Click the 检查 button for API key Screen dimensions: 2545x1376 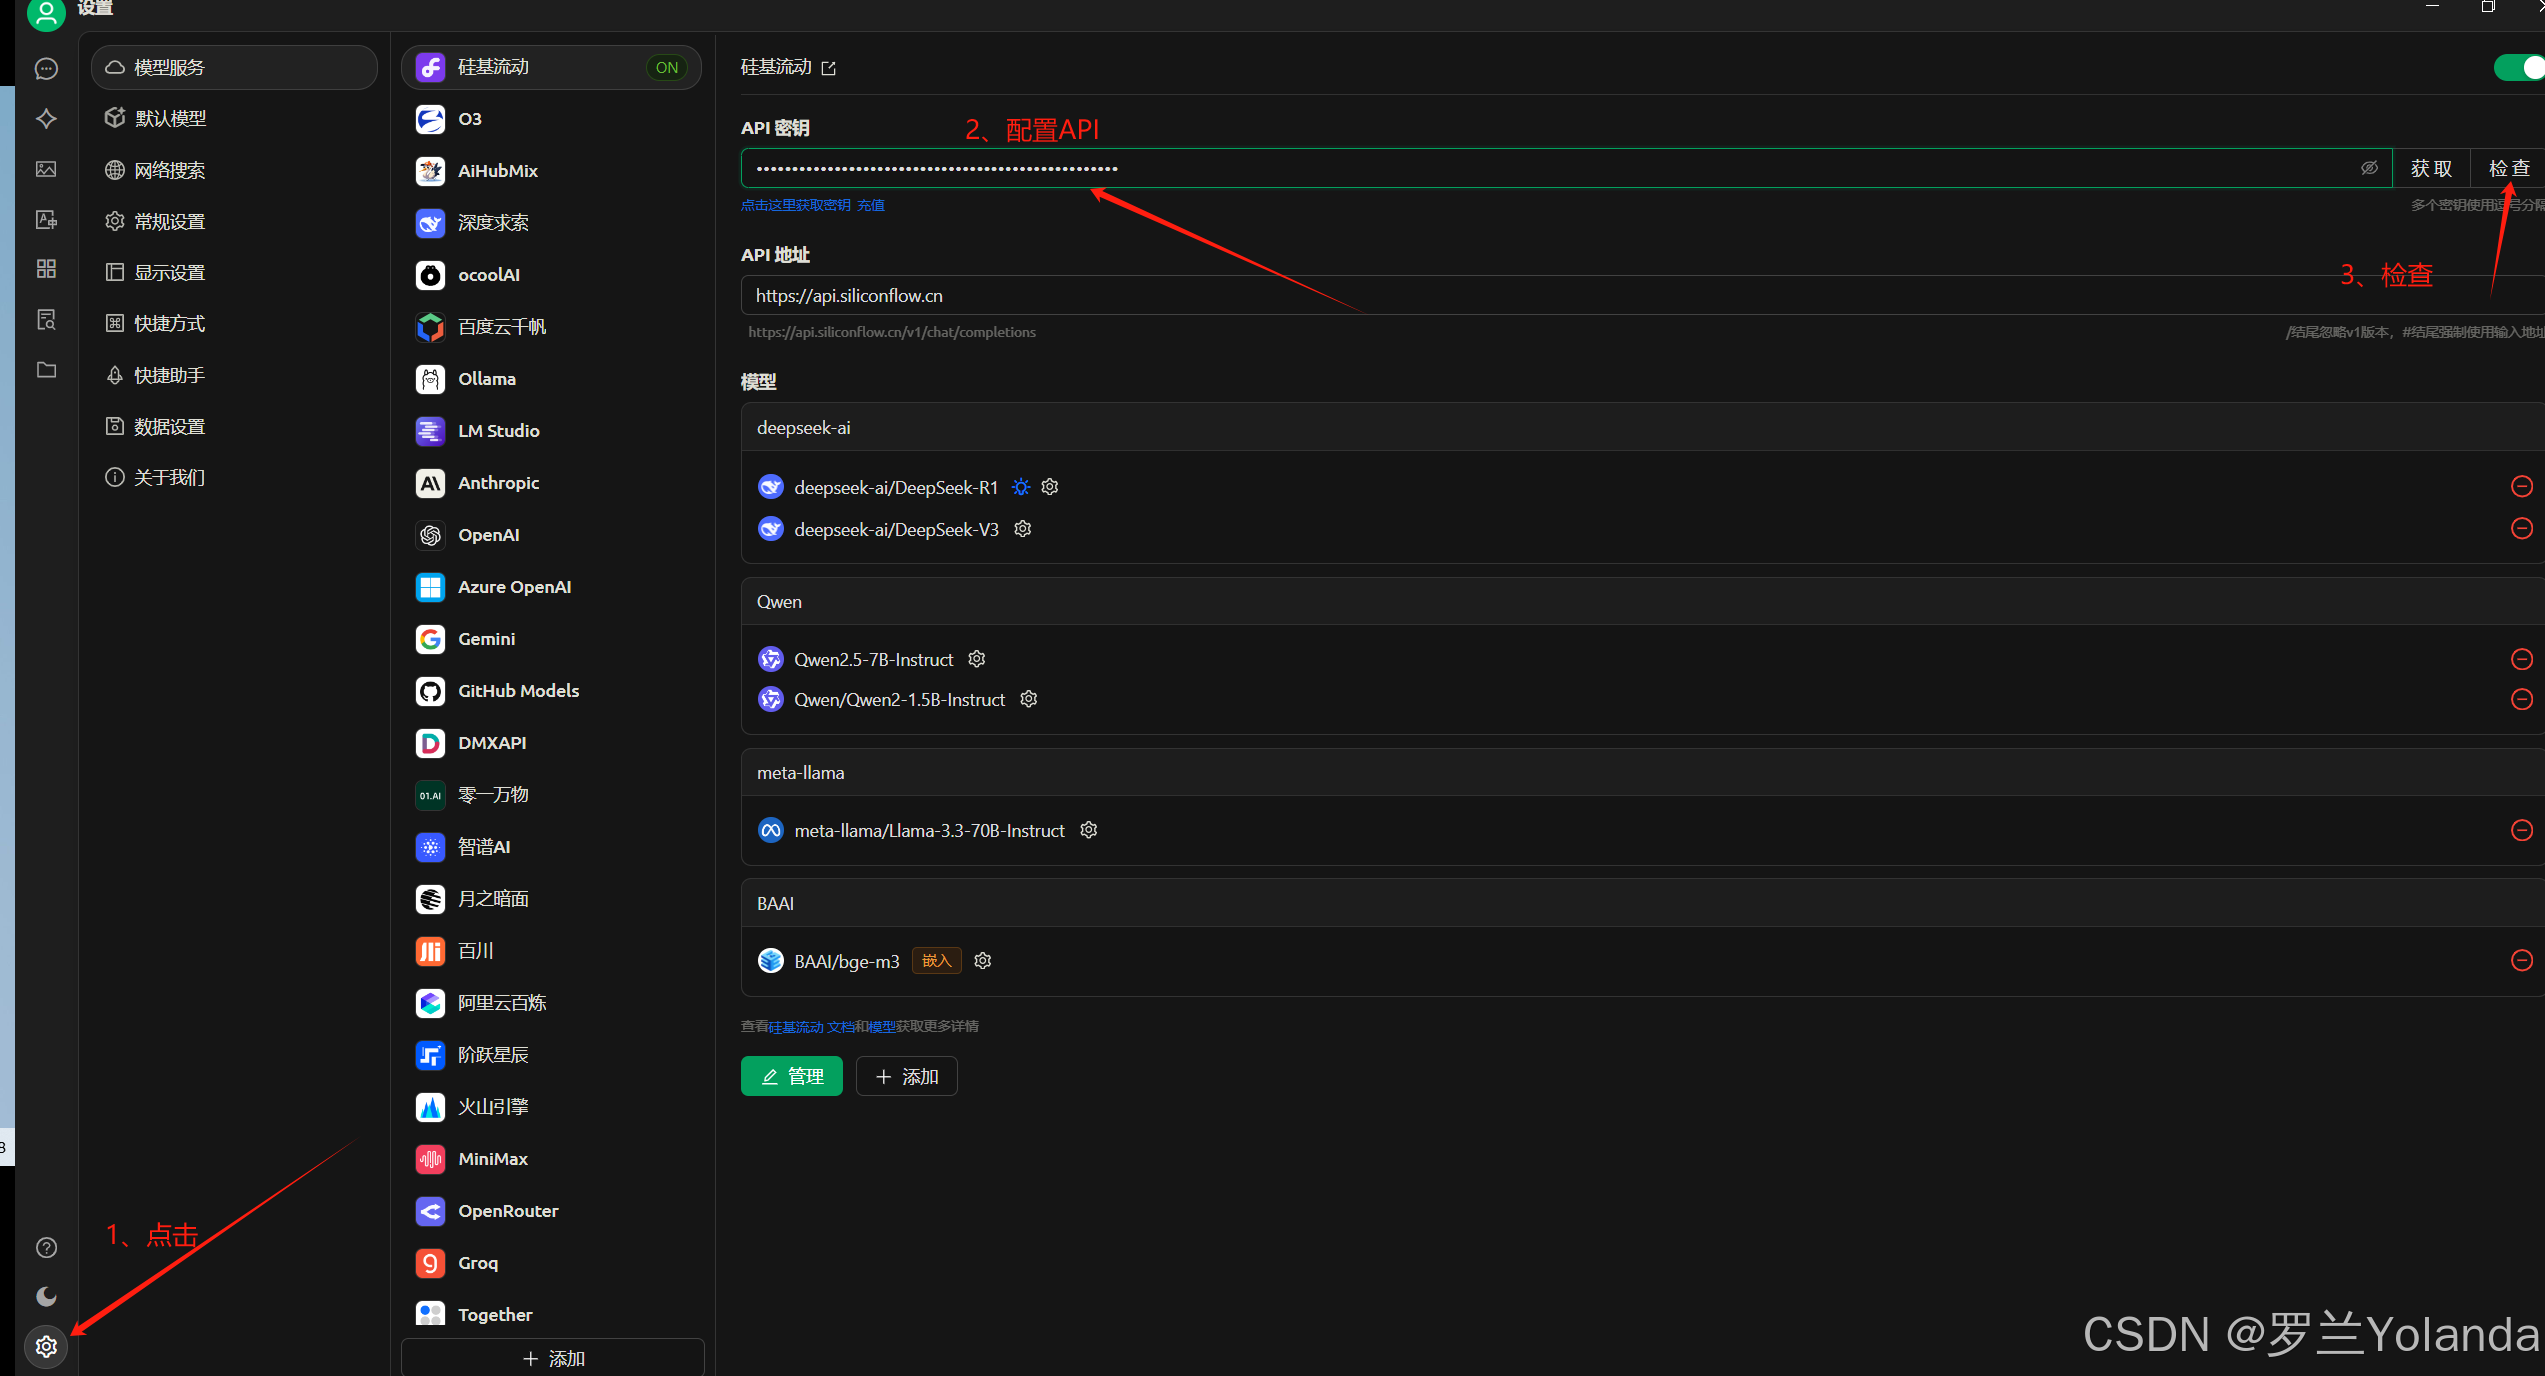click(x=2508, y=168)
